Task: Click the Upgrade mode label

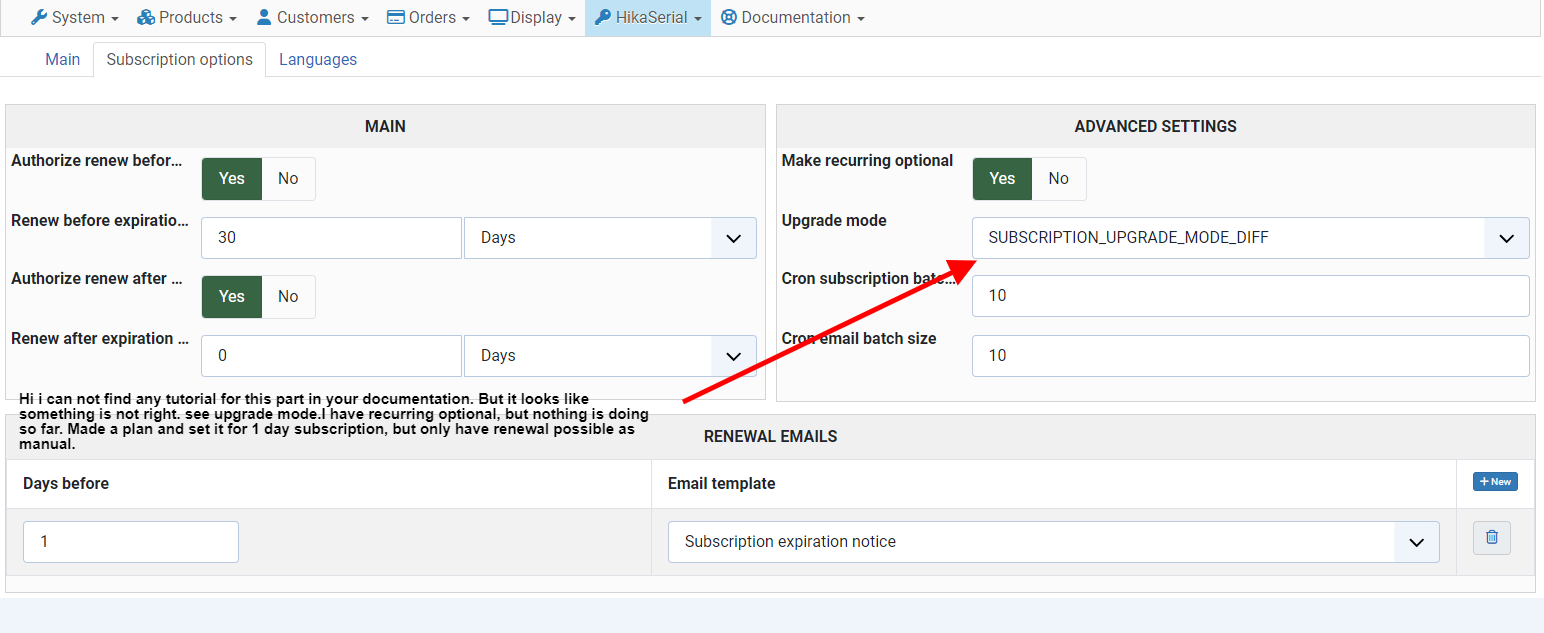Action: pyautogui.click(x=834, y=221)
